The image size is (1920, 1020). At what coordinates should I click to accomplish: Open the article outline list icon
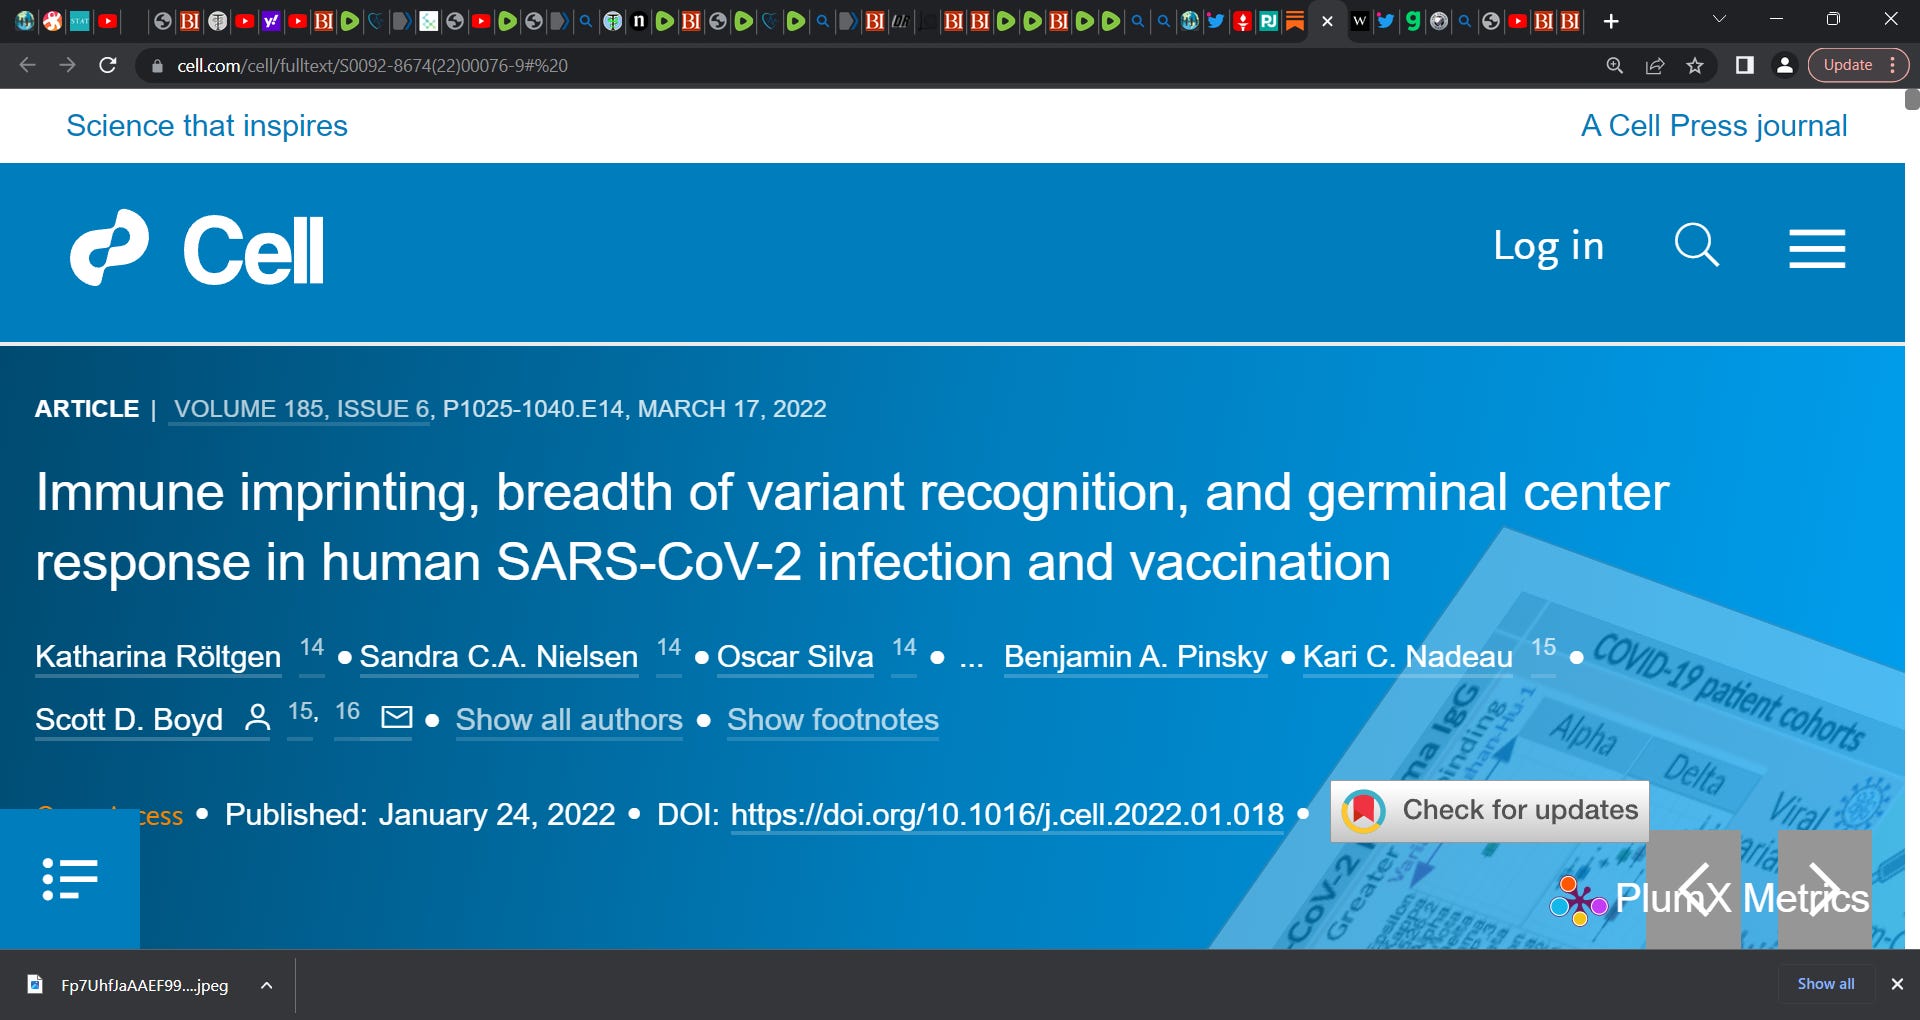click(x=70, y=879)
